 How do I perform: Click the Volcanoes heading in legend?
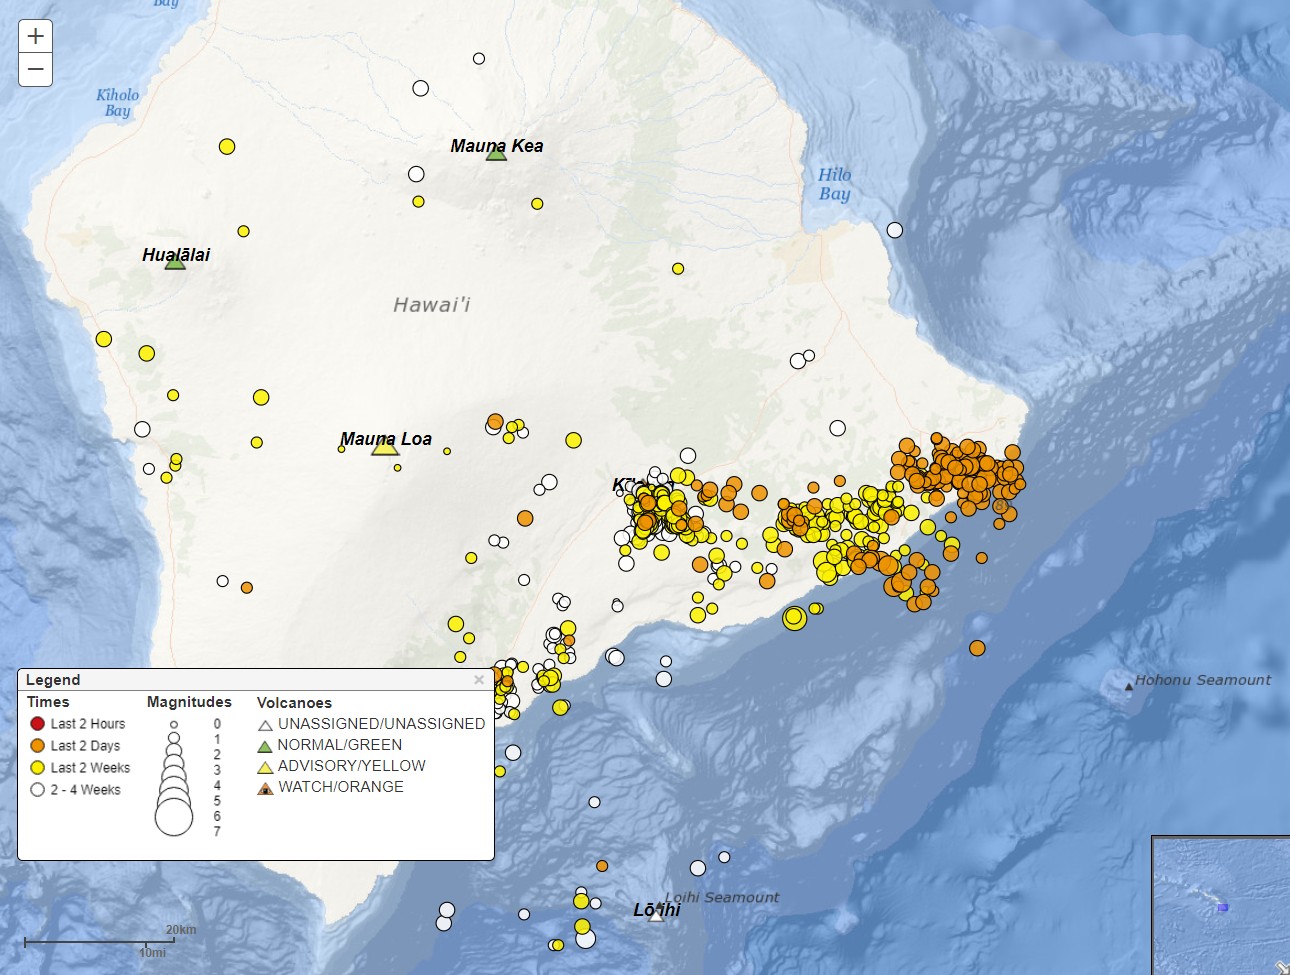(x=294, y=703)
